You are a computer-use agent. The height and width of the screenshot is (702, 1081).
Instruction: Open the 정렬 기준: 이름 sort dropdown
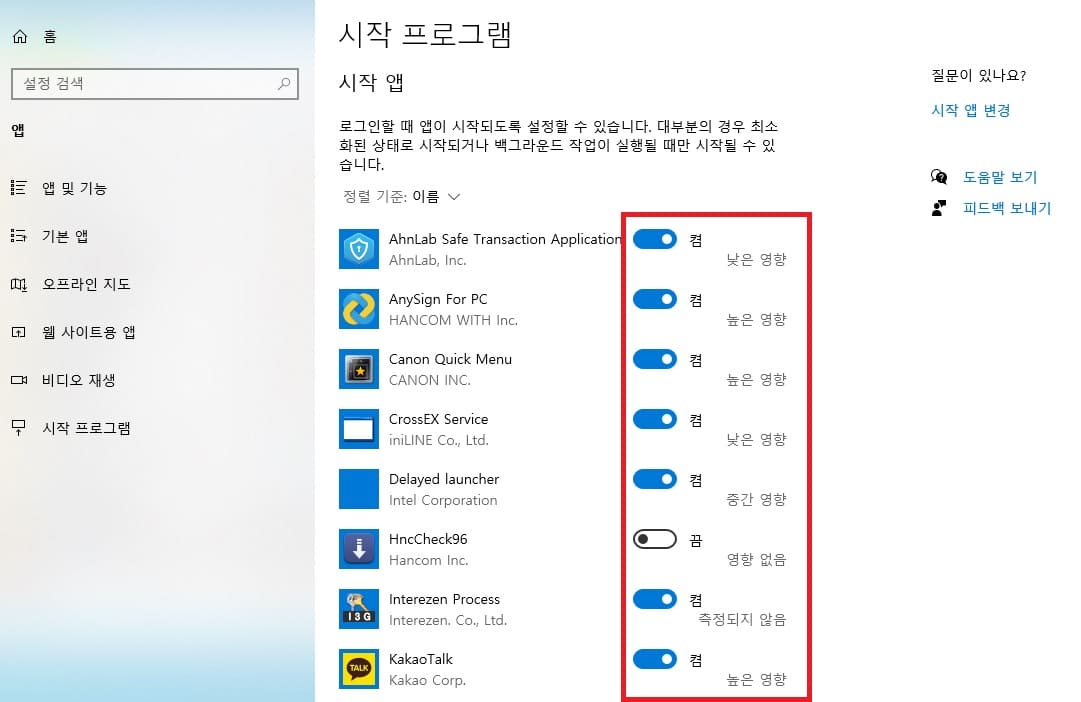pos(402,197)
